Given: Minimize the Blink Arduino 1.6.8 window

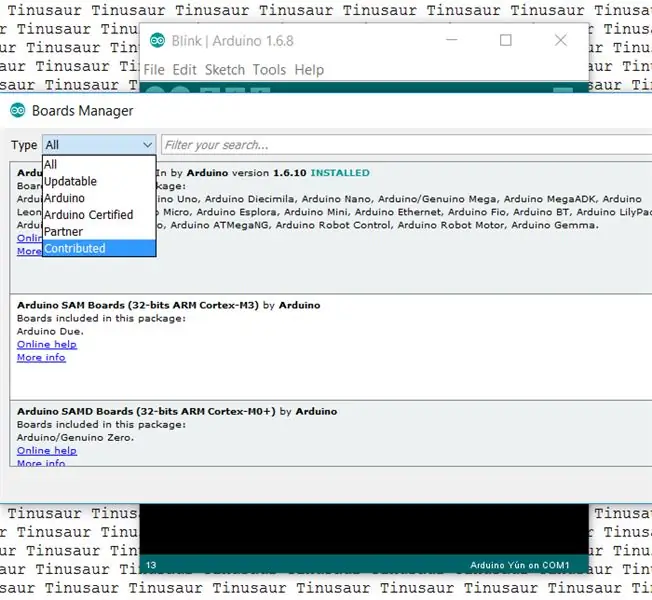Looking at the screenshot, I should pos(452,40).
